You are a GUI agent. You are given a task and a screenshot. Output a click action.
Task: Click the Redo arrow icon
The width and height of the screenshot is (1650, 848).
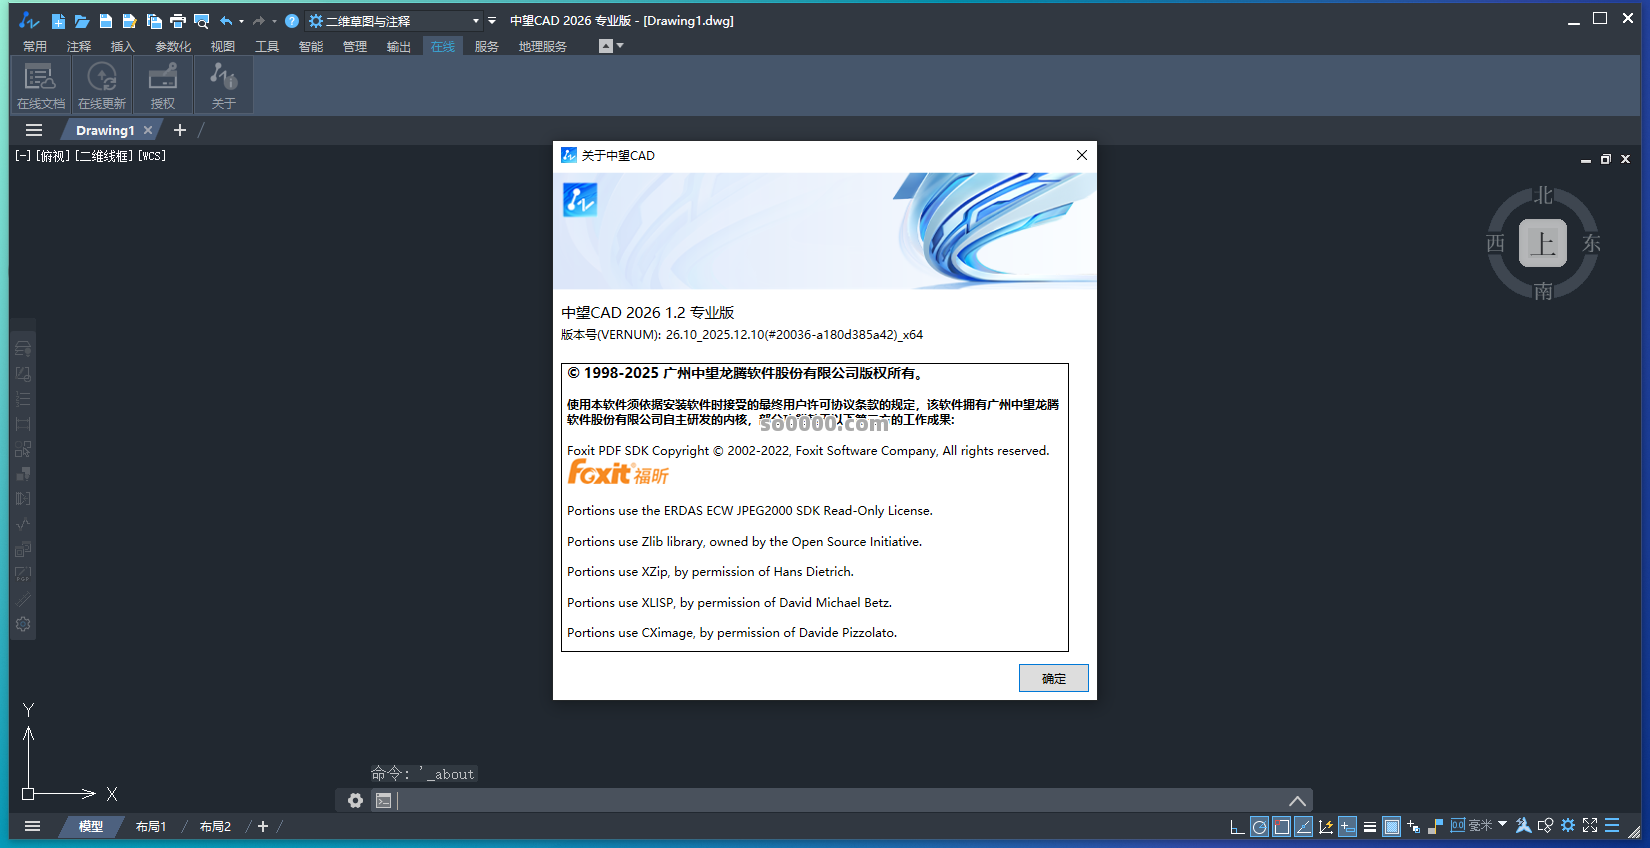259,21
